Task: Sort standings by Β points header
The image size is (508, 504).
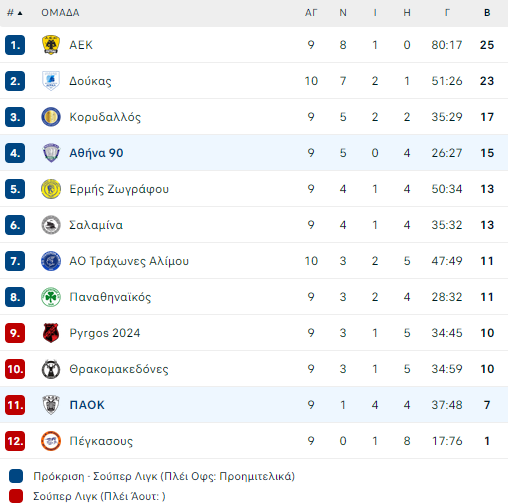Action: (487, 13)
